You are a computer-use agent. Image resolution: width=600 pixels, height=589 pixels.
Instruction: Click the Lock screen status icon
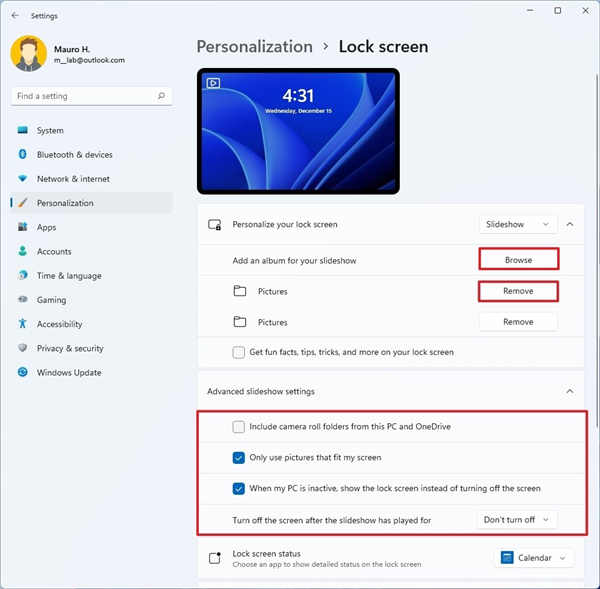(215, 558)
